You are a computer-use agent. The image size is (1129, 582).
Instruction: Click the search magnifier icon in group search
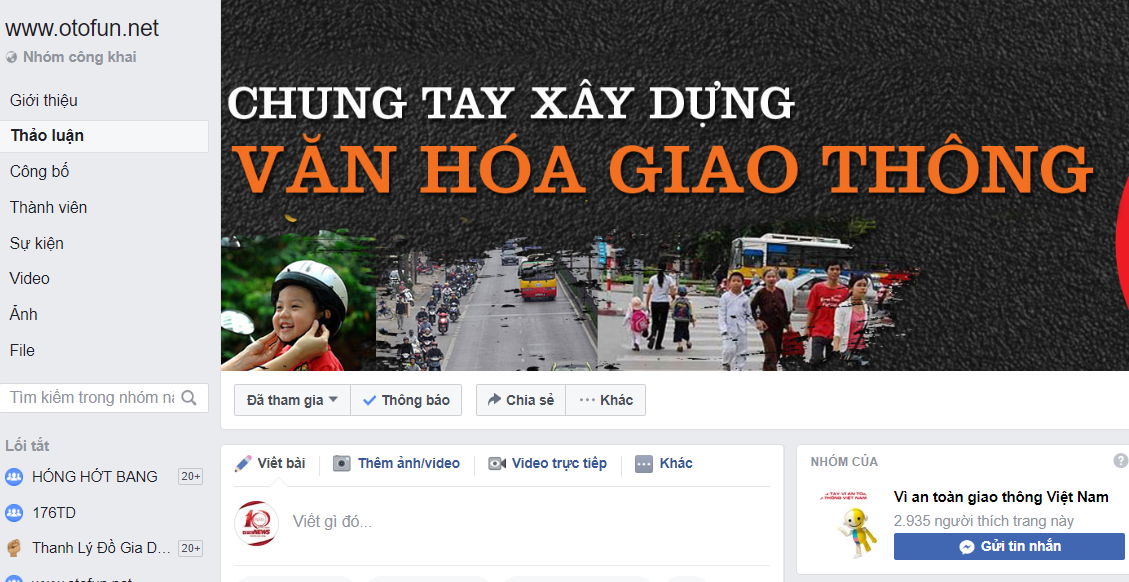click(189, 398)
